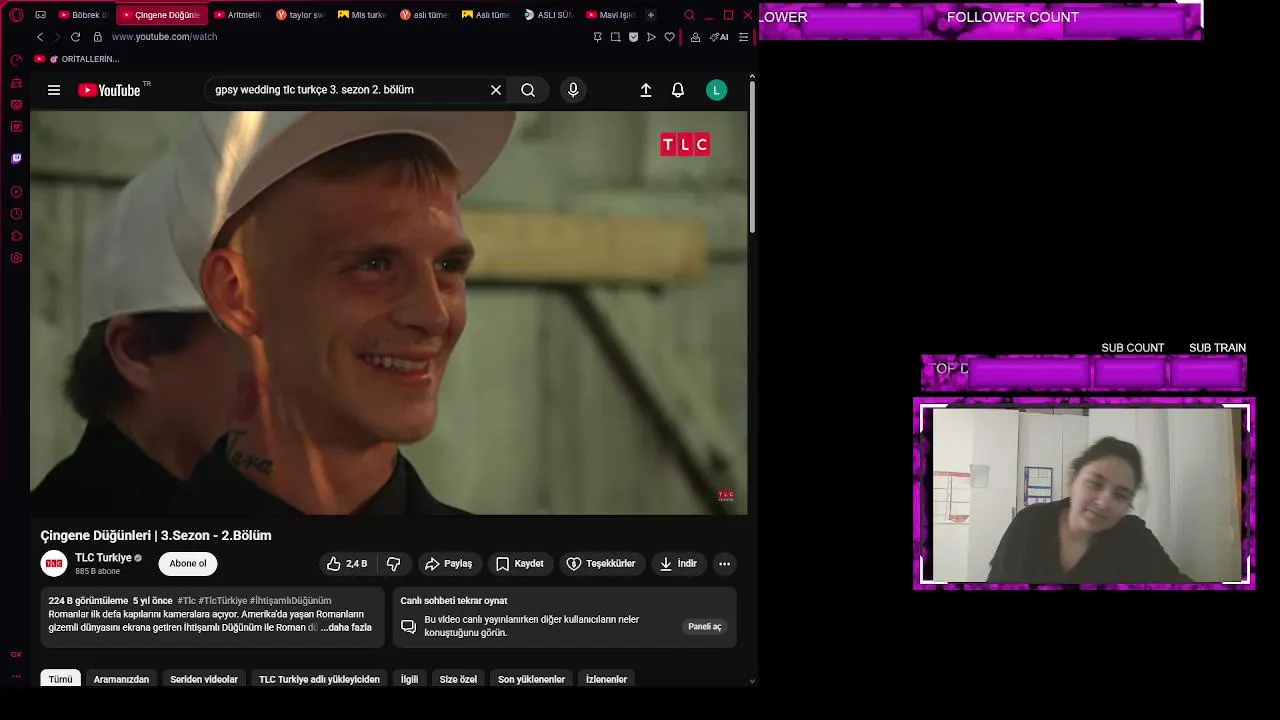This screenshot has height=720, width=1280.
Task: Open the account avatar 'L' menu
Action: point(716,90)
